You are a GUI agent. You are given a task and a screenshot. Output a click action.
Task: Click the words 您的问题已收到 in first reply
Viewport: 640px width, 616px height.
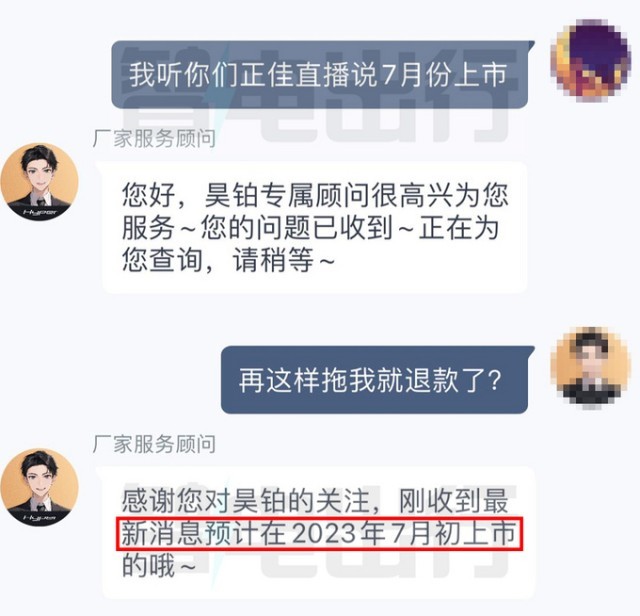[296, 227]
